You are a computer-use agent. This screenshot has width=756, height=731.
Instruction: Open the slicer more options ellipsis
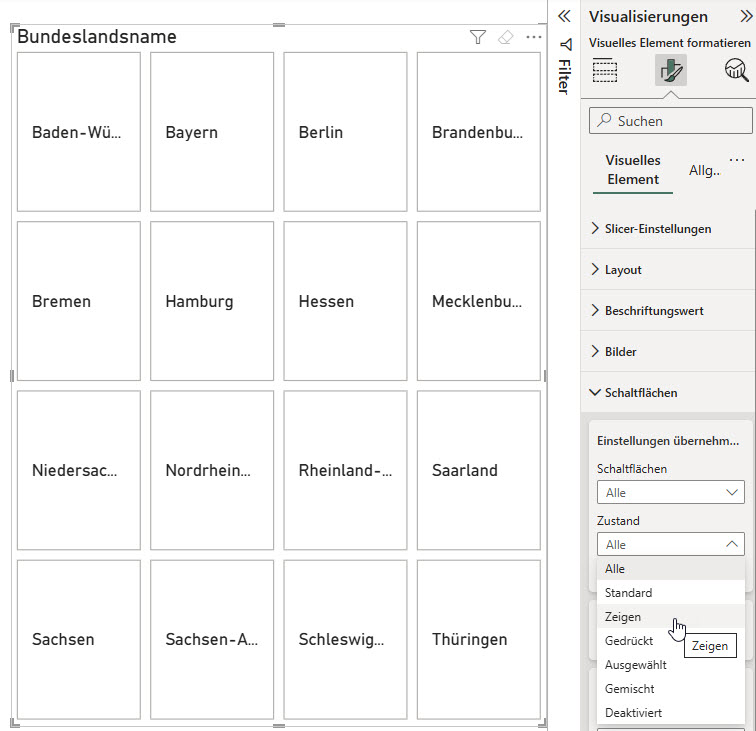tap(534, 37)
